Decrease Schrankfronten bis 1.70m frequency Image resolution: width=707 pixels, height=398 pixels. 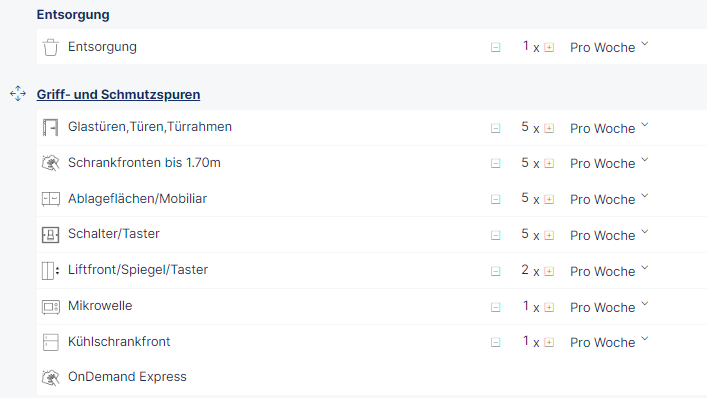(496, 163)
